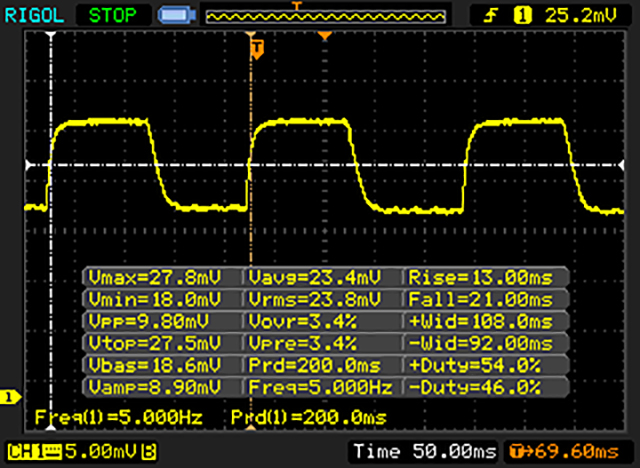Click the 25.2mV trigger level readout
640x468 pixels.
coord(581,16)
